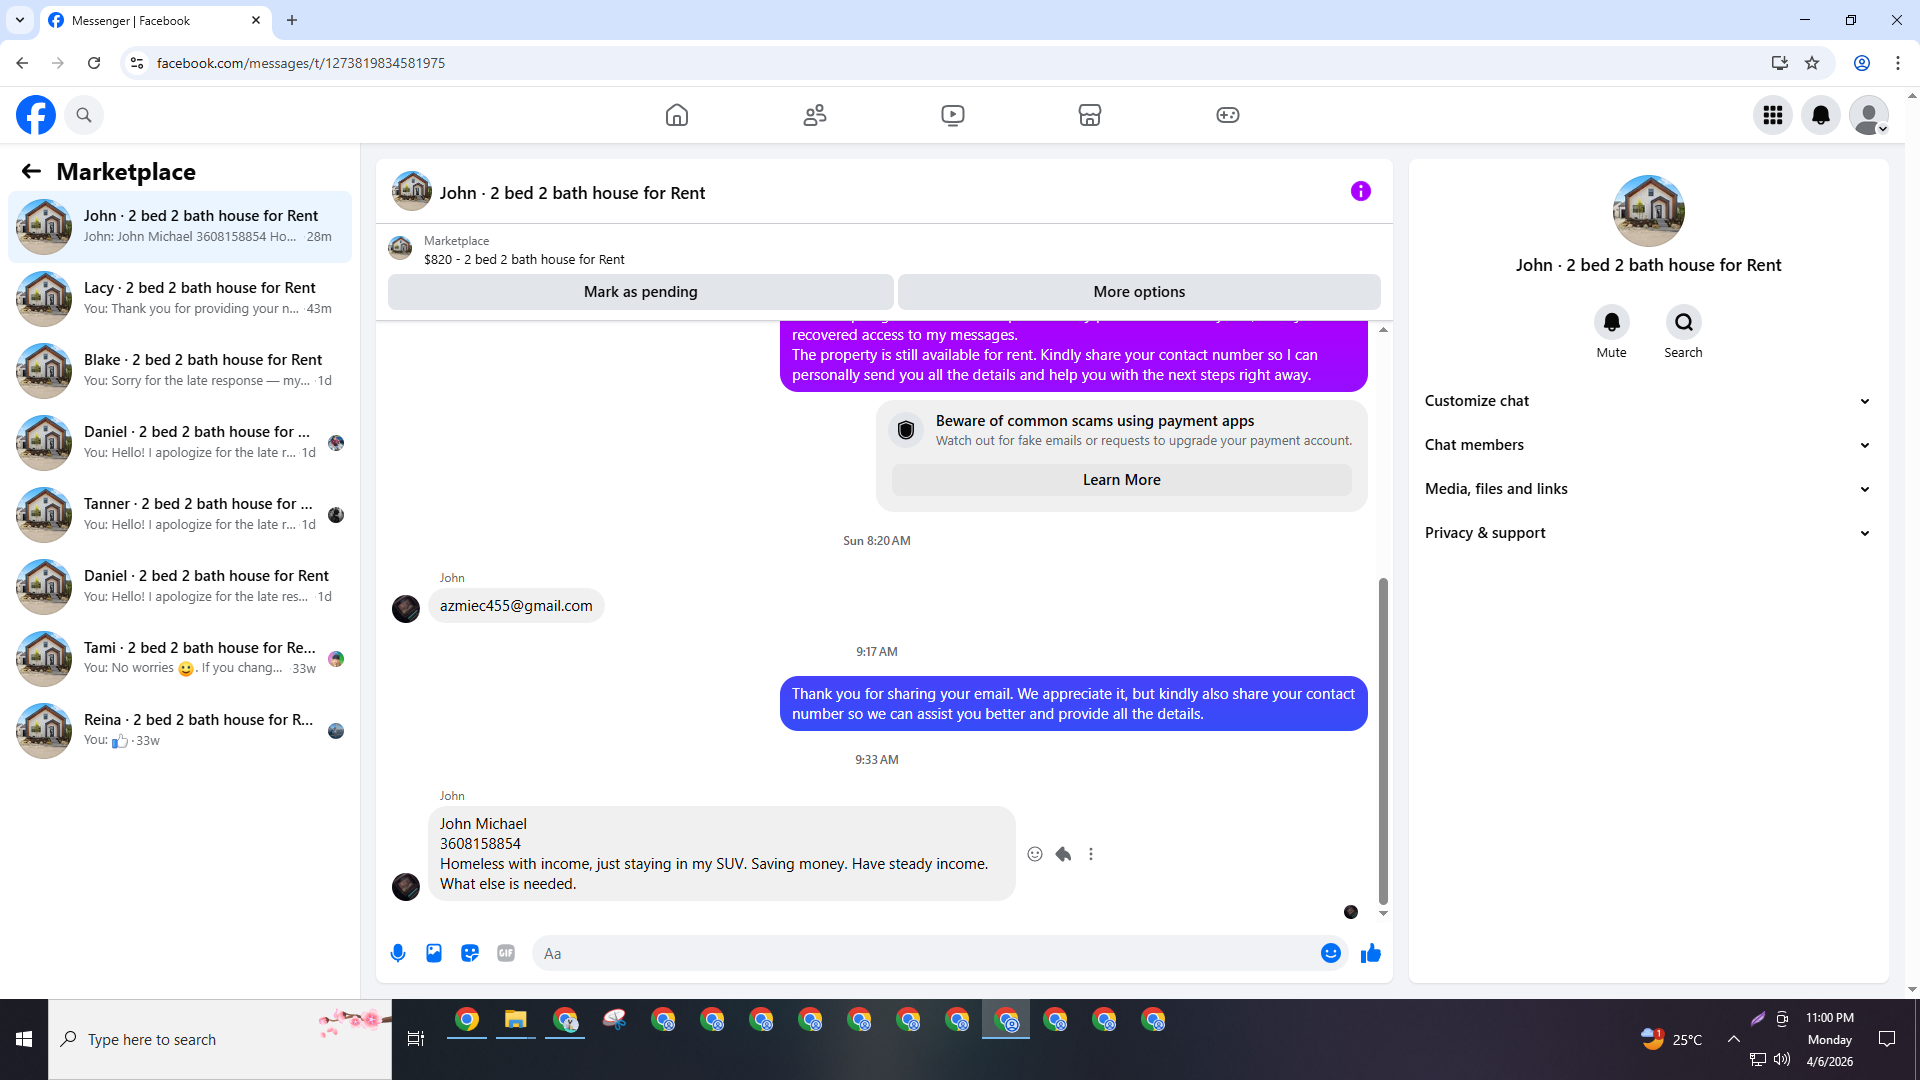Screen dimensions: 1920x1080
Task: Open Reina conversation
Action: click(x=180, y=731)
